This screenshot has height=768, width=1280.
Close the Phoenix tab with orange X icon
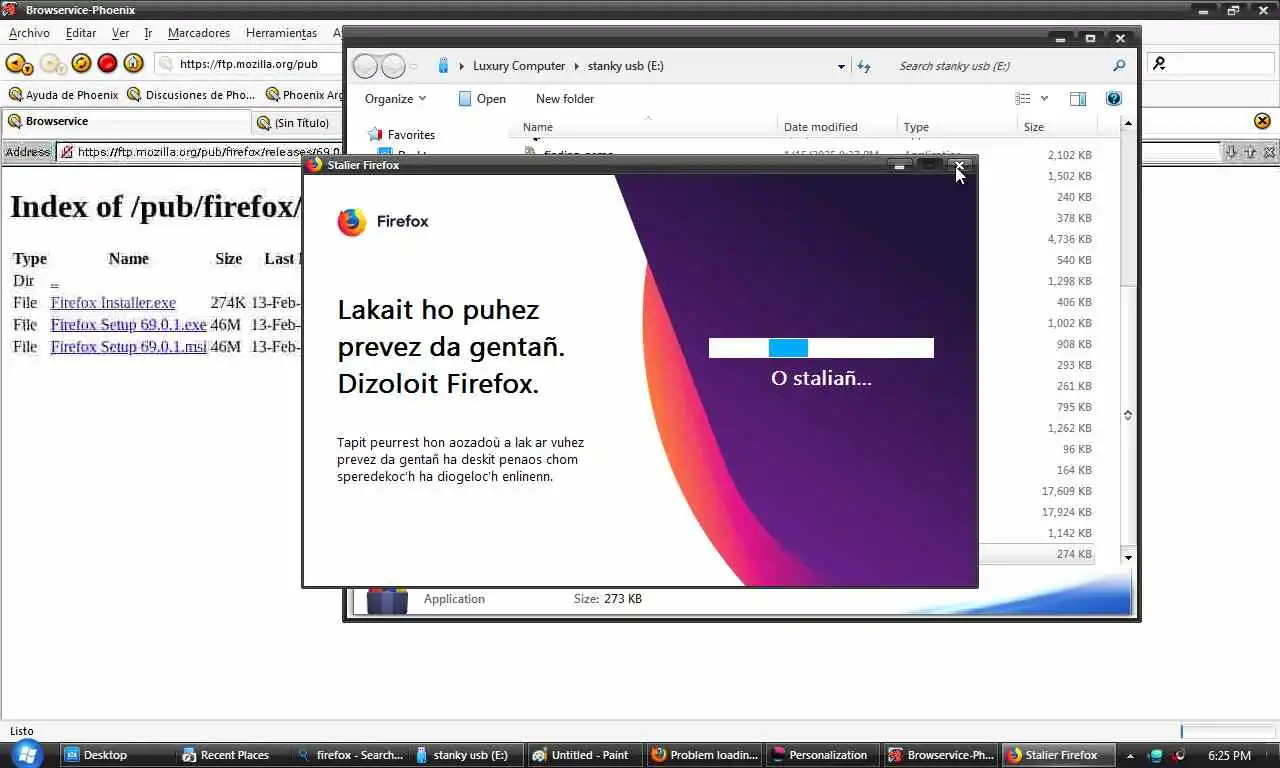pyautogui.click(x=1262, y=121)
